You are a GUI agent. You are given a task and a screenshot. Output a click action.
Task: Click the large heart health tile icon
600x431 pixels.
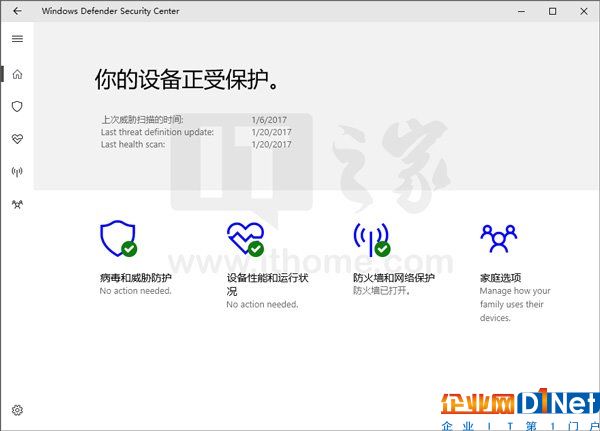pyautogui.click(x=245, y=239)
